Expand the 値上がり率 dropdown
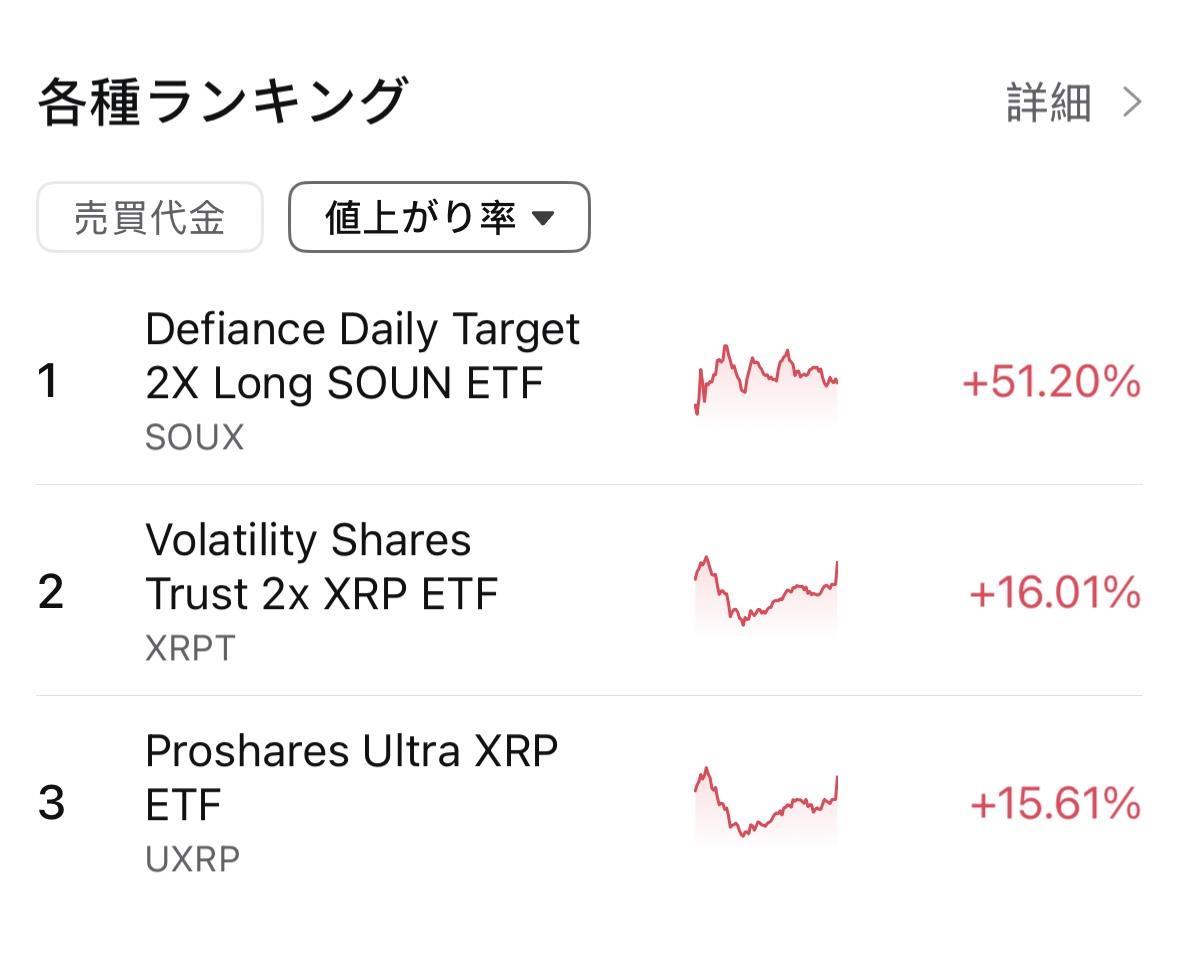The image size is (1179, 980). point(439,217)
